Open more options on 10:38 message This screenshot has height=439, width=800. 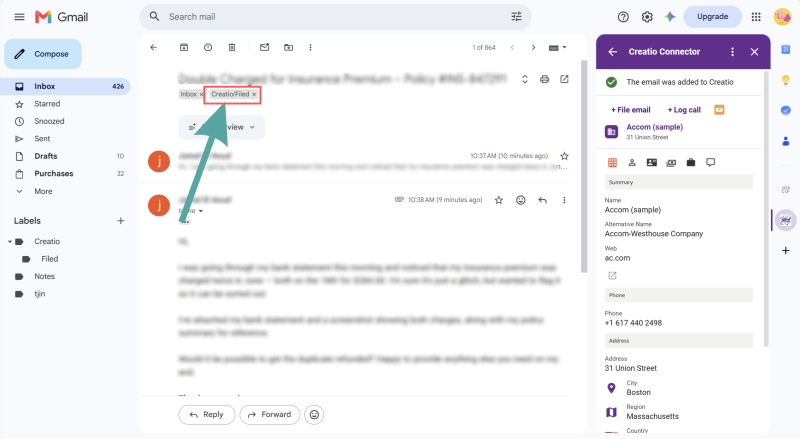click(x=564, y=200)
